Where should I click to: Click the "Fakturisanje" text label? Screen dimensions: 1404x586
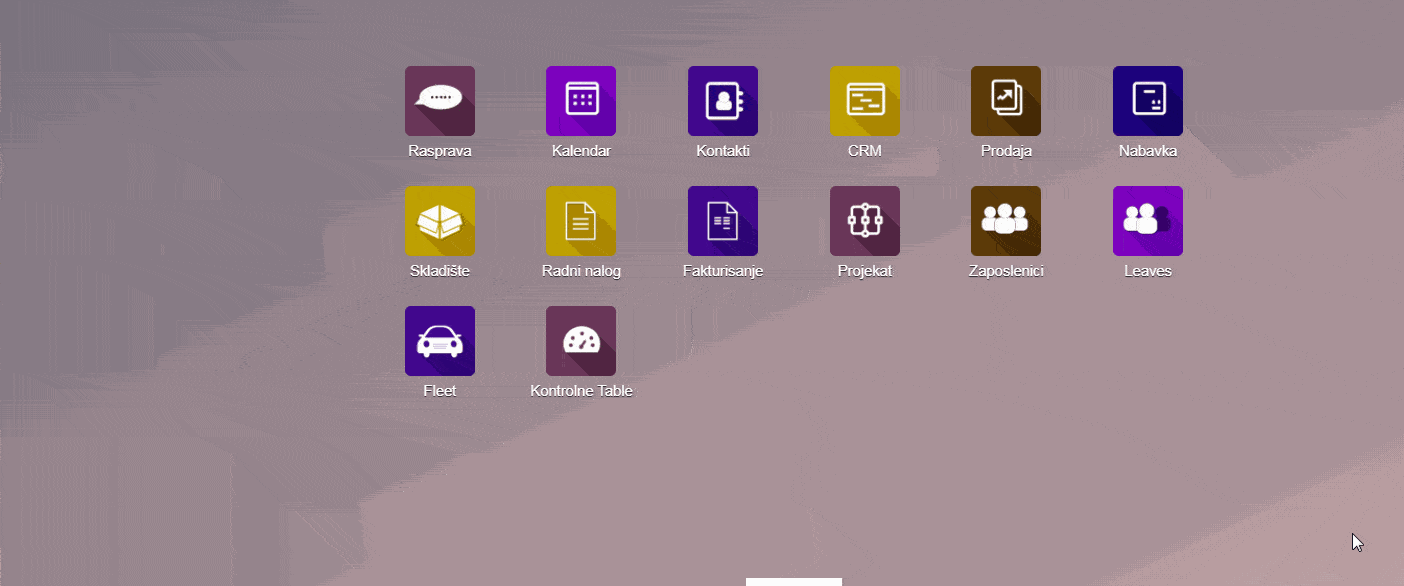pos(723,271)
